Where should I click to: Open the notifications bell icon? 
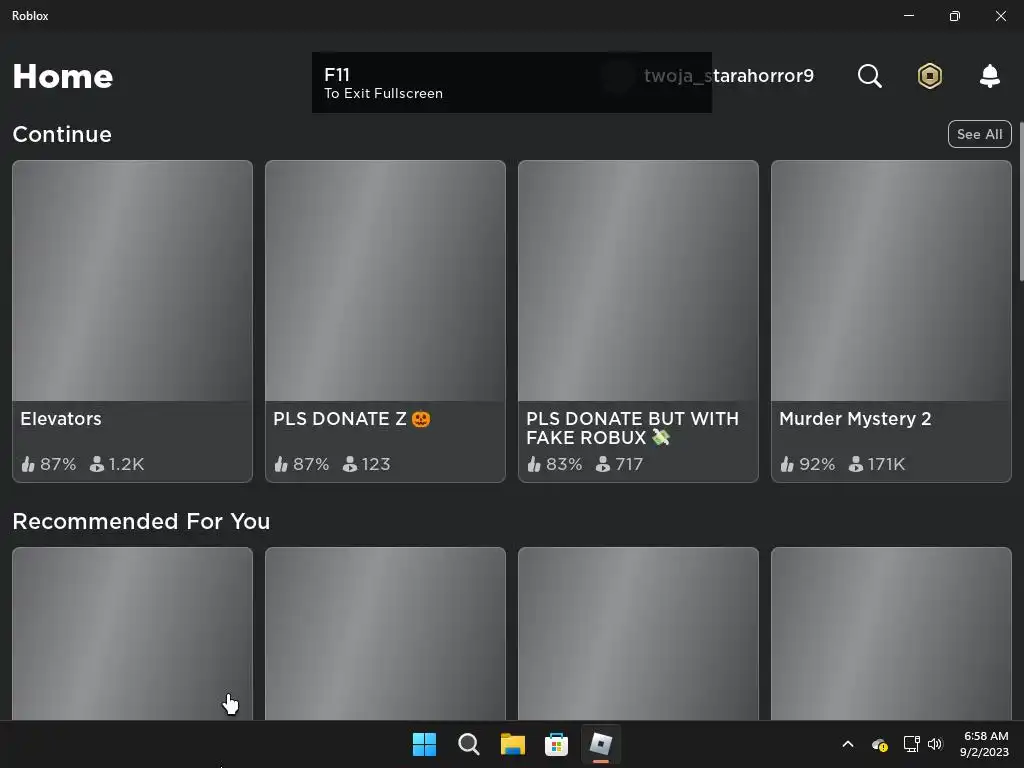click(990, 76)
